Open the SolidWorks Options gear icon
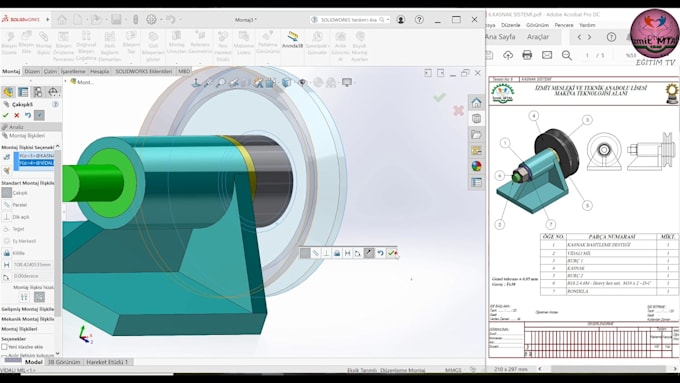 click(151, 20)
